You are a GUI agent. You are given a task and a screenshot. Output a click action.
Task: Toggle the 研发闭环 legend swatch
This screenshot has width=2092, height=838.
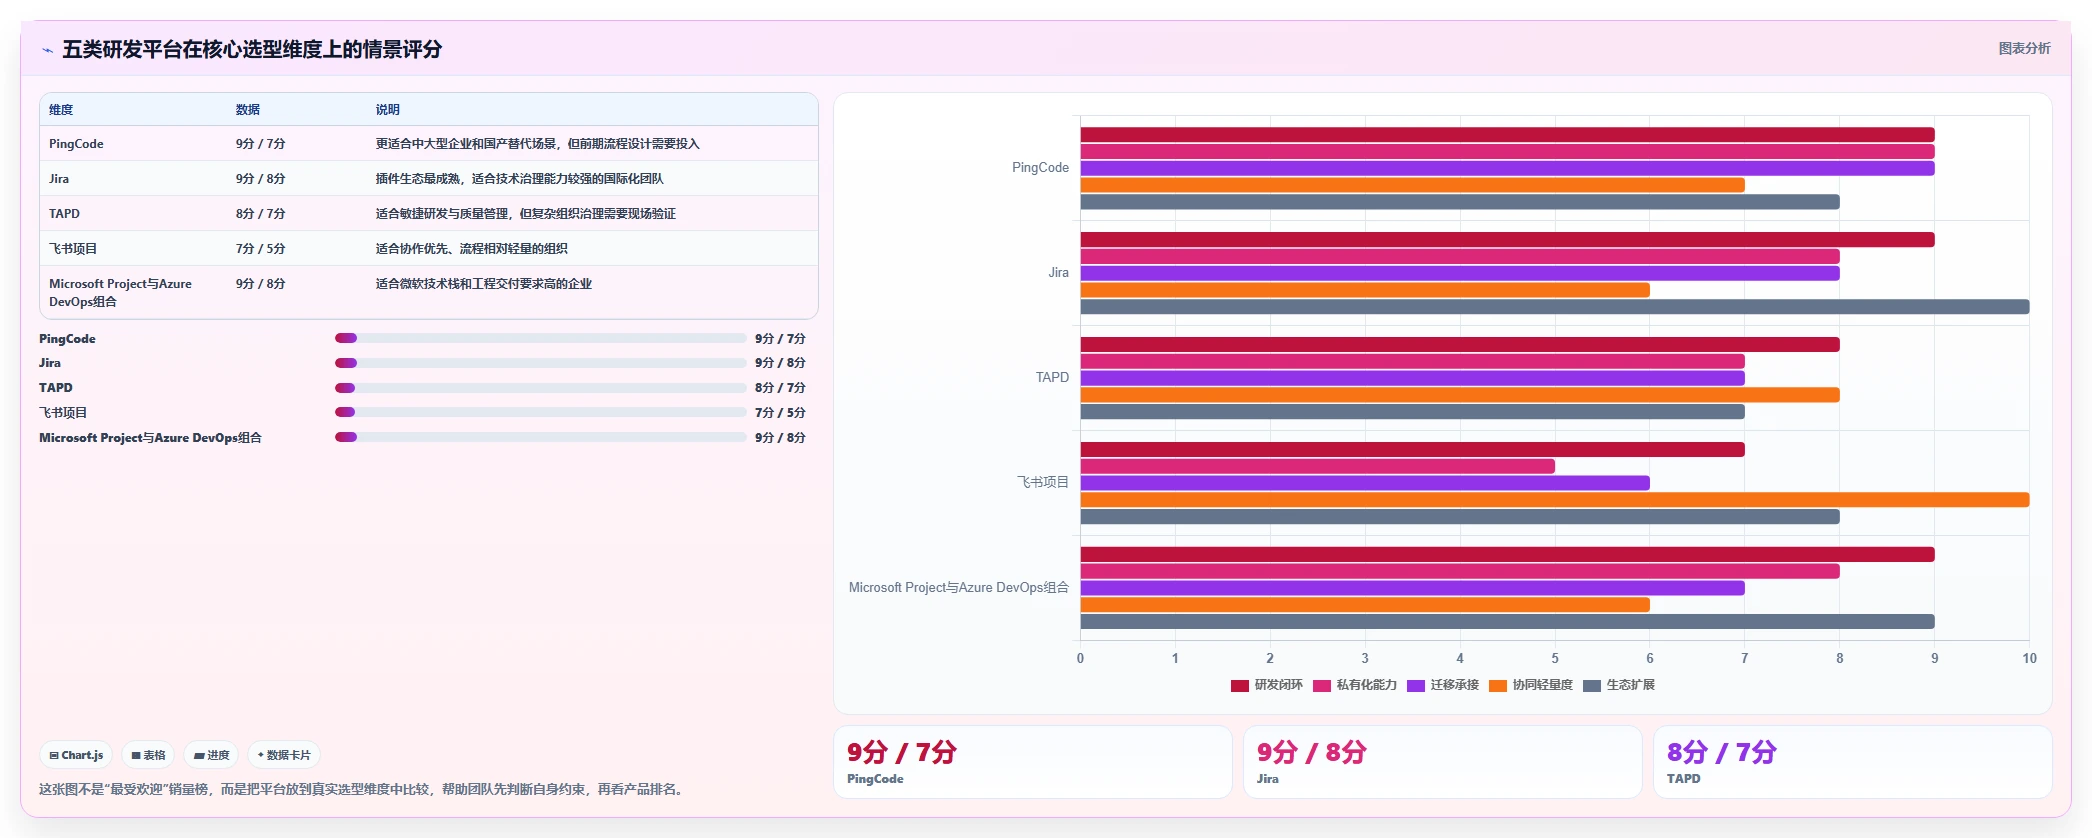[x=1240, y=685]
